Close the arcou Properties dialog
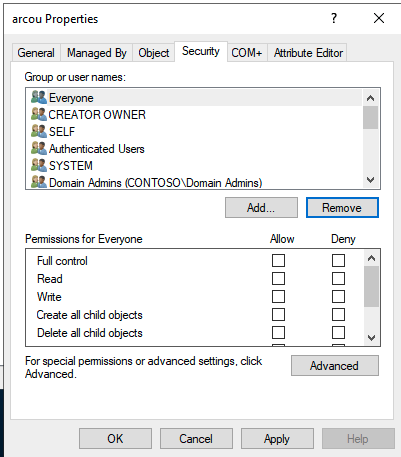Image resolution: width=401 pixels, height=457 pixels. pos(379,18)
